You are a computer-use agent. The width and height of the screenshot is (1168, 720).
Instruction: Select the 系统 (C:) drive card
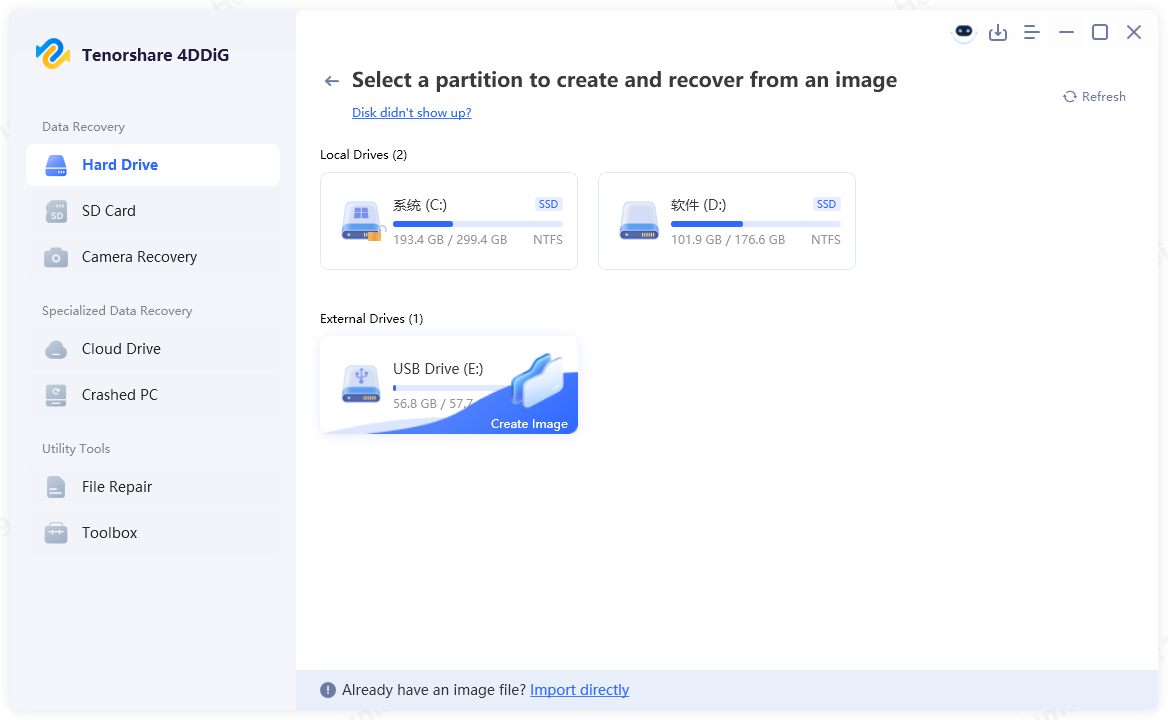point(448,220)
